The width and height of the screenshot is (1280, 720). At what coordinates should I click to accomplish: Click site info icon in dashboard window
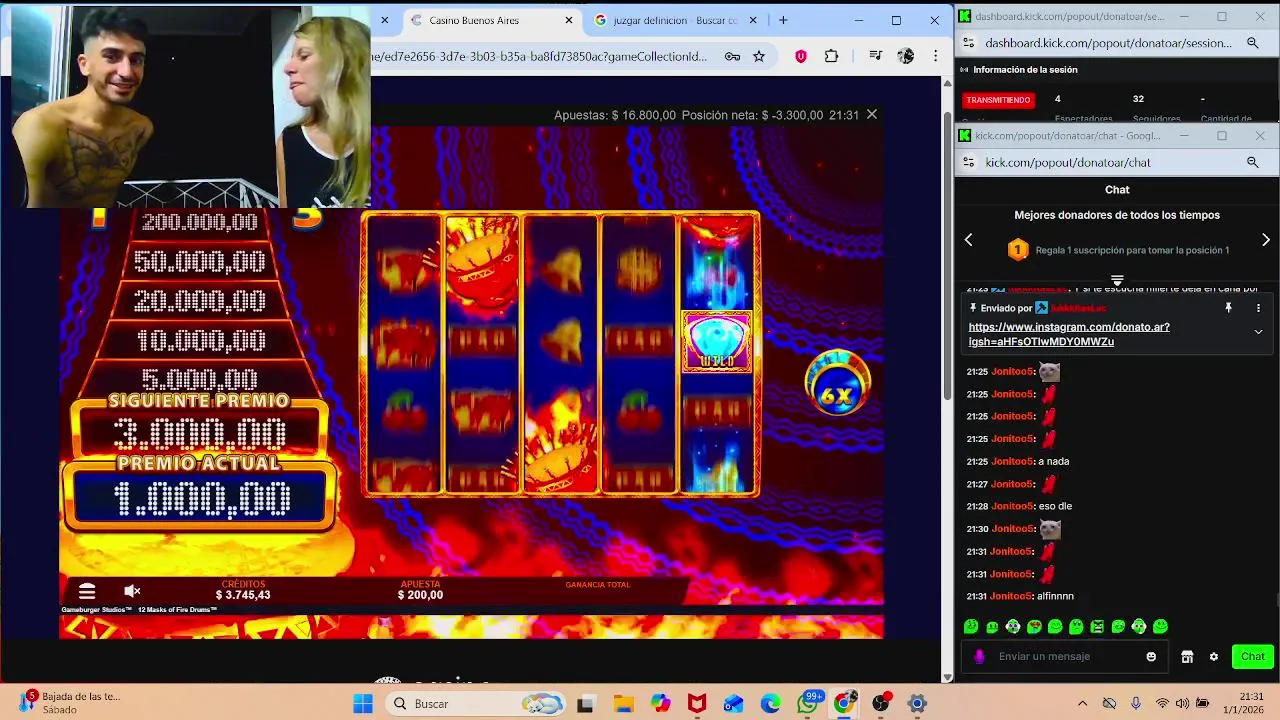pyautogui.click(x=967, y=43)
